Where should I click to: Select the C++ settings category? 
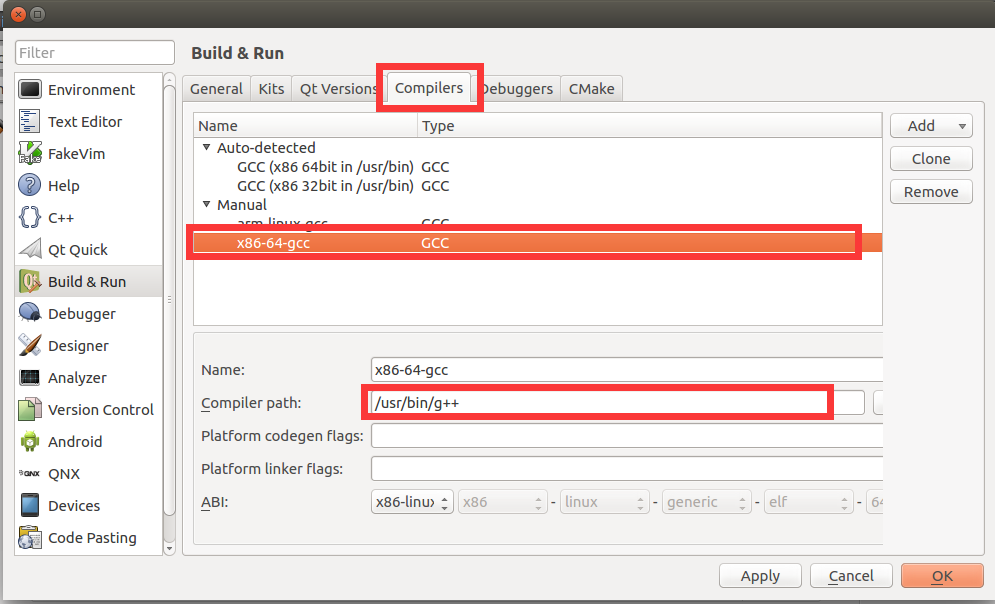[30, 217]
